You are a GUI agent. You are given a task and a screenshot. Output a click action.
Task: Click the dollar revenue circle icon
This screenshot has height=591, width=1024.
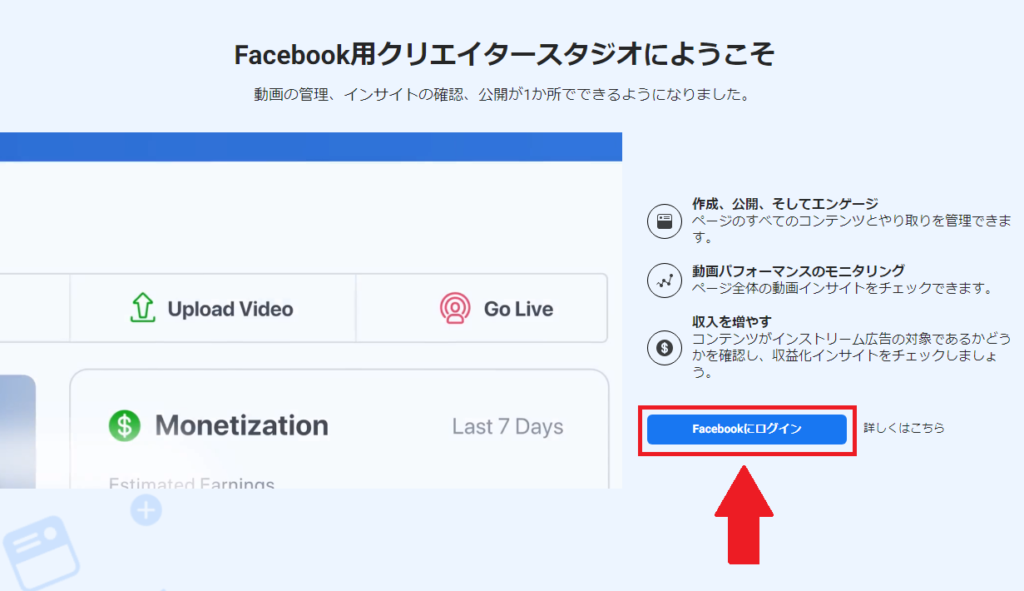[664, 347]
